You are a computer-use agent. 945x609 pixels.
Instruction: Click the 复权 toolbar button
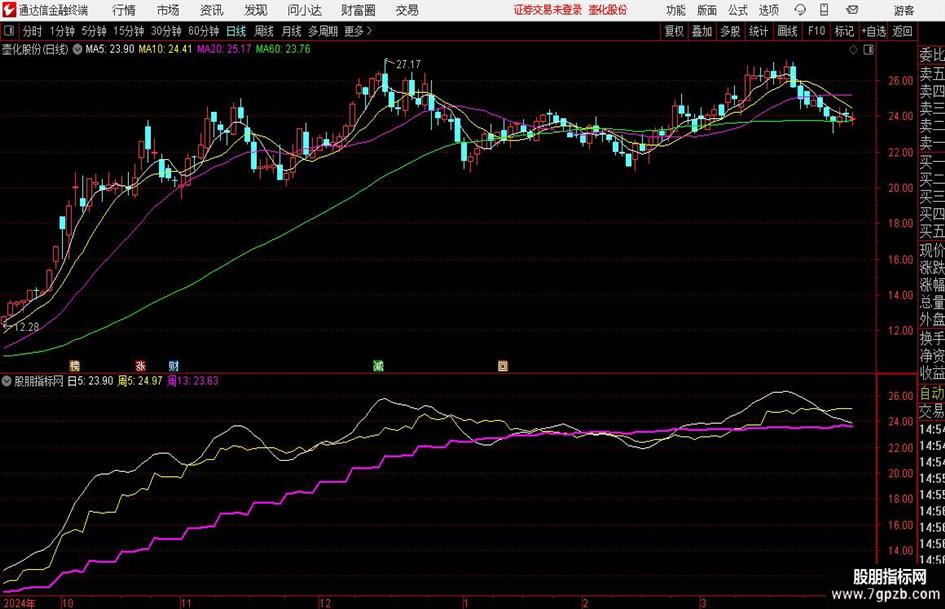click(x=674, y=31)
